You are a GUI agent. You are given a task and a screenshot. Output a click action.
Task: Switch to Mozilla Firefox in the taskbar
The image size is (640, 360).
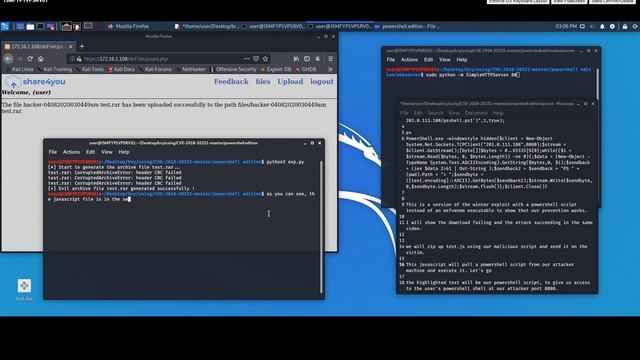pyautogui.click(x=128, y=27)
